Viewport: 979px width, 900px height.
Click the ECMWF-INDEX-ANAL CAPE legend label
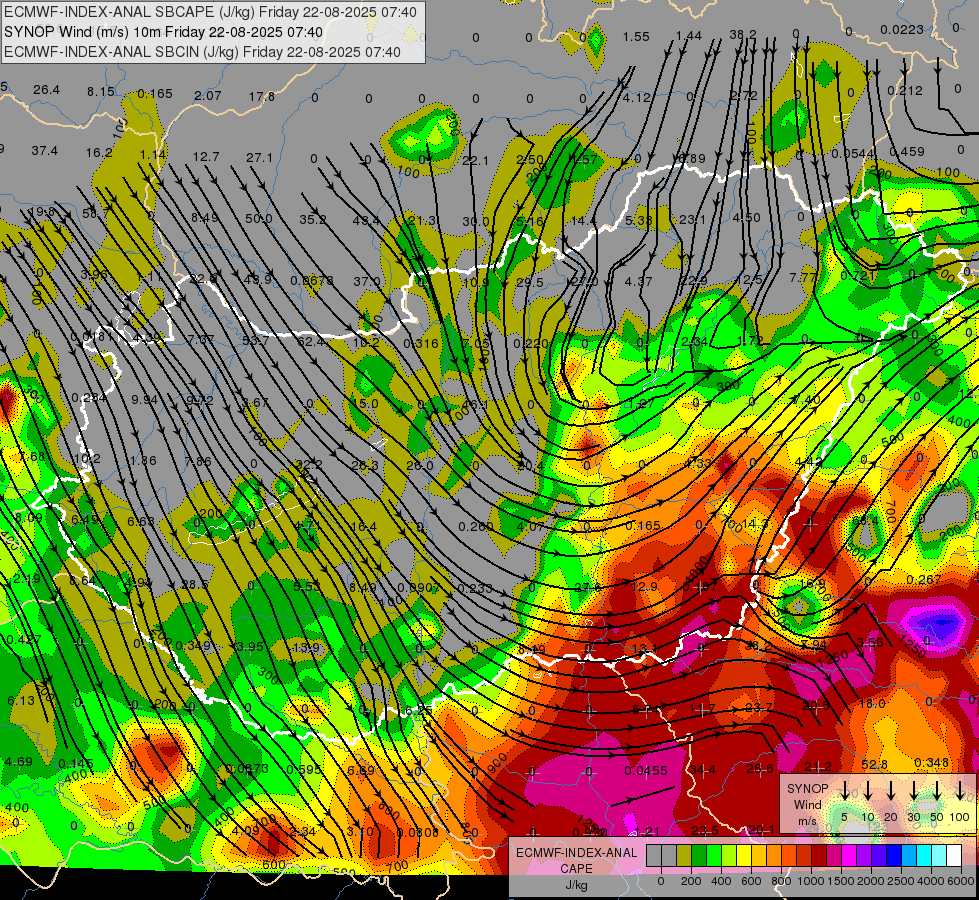(x=576, y=860)
